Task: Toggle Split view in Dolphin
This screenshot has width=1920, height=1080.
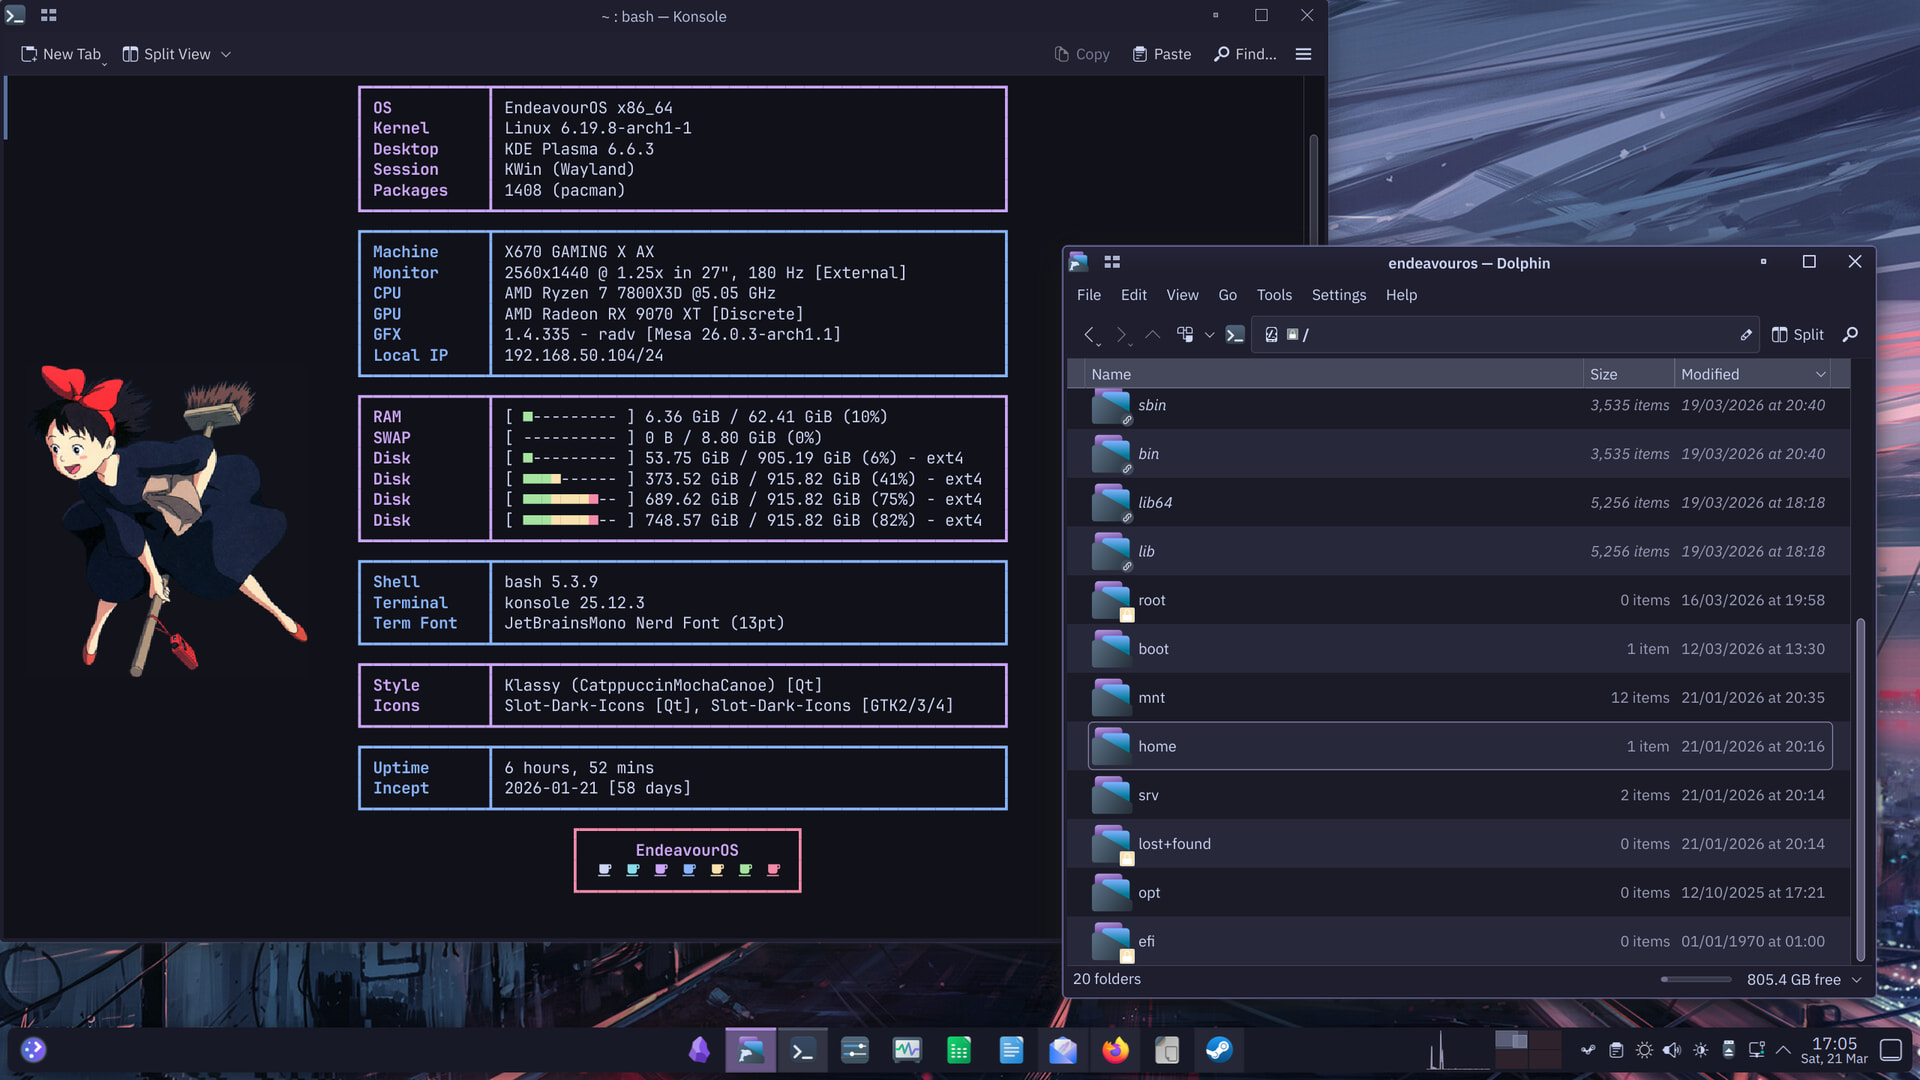Action: [1797, 335]
